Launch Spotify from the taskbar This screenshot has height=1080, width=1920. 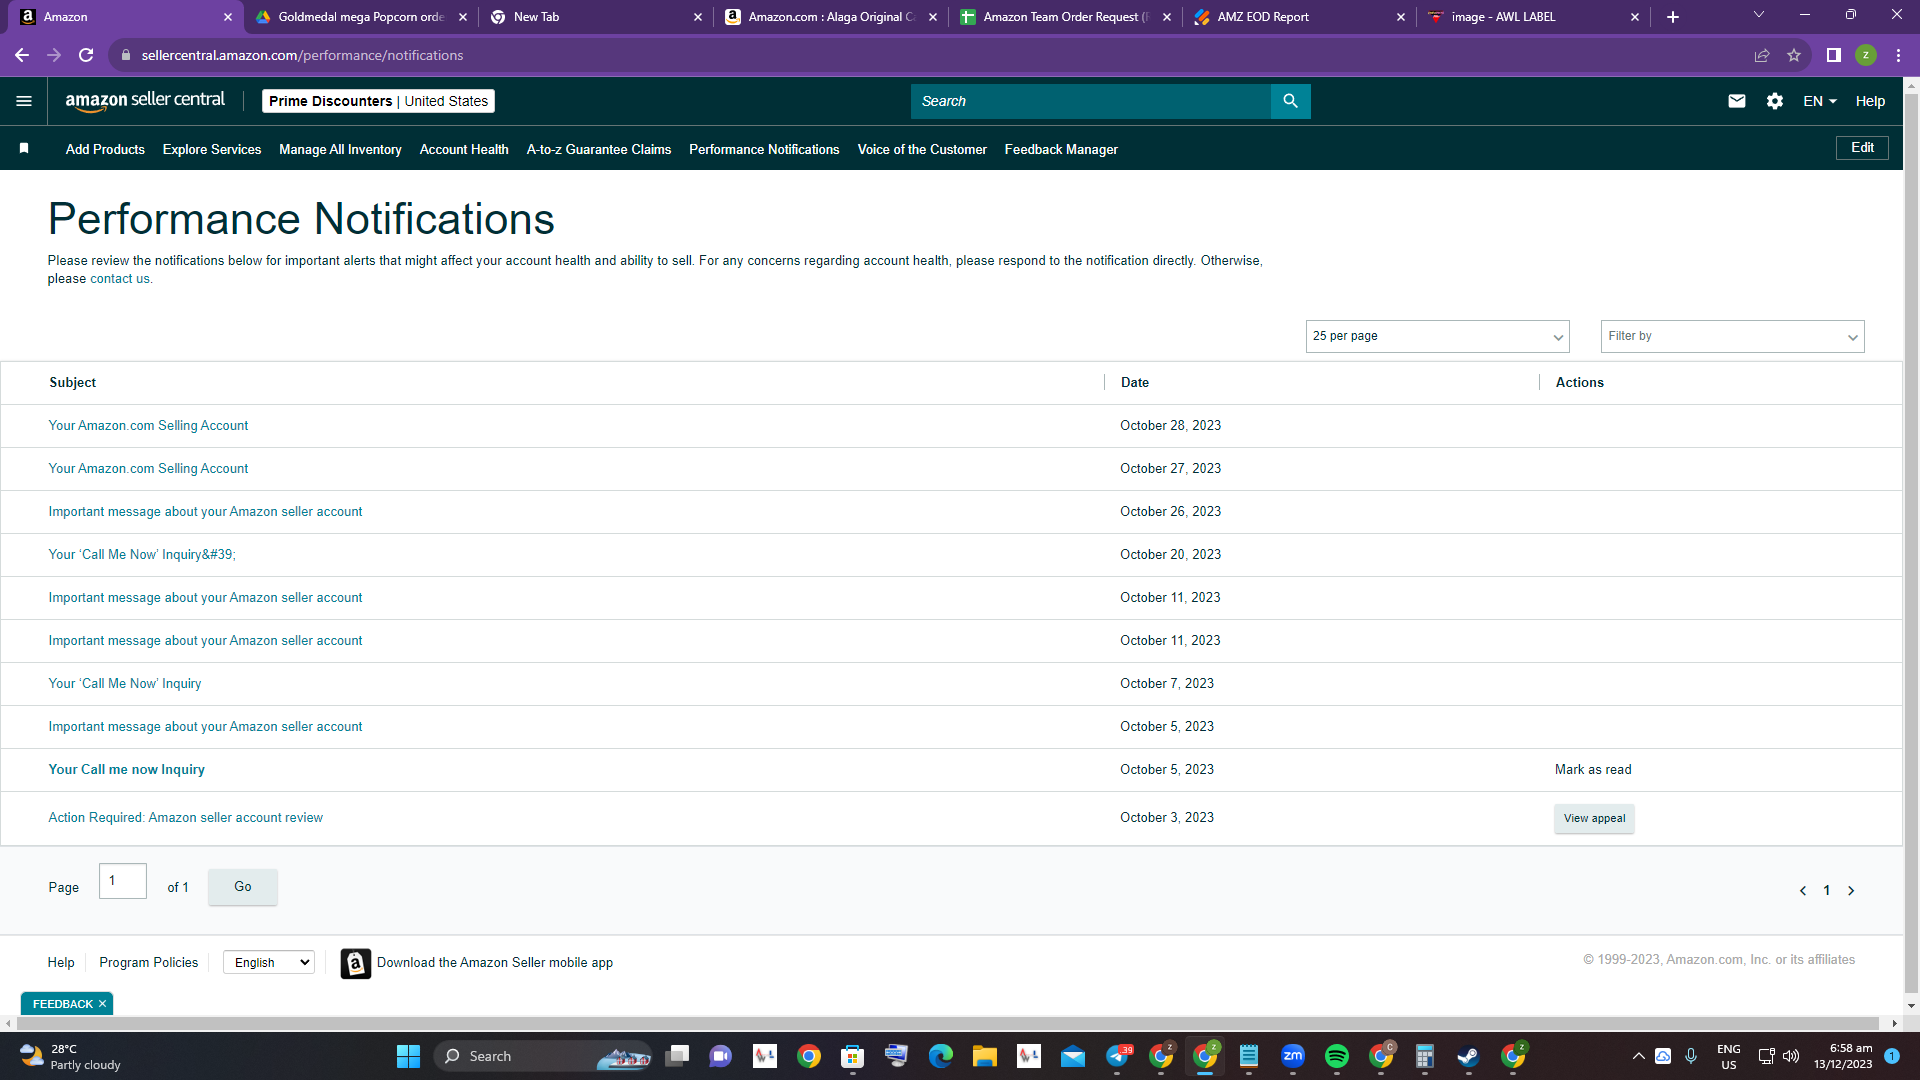(x=1337, y=1056)
